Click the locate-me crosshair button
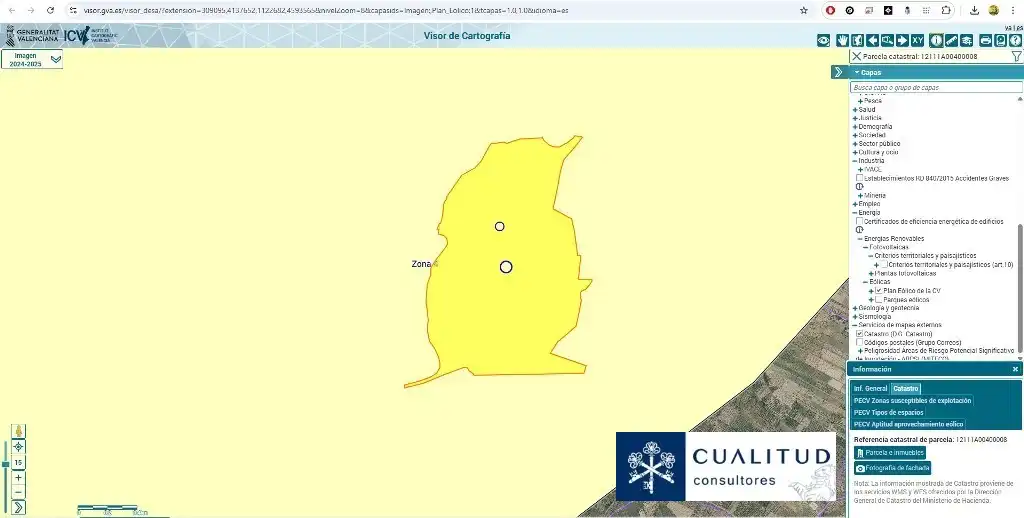The image size is (1024, 518). point(18,447)
